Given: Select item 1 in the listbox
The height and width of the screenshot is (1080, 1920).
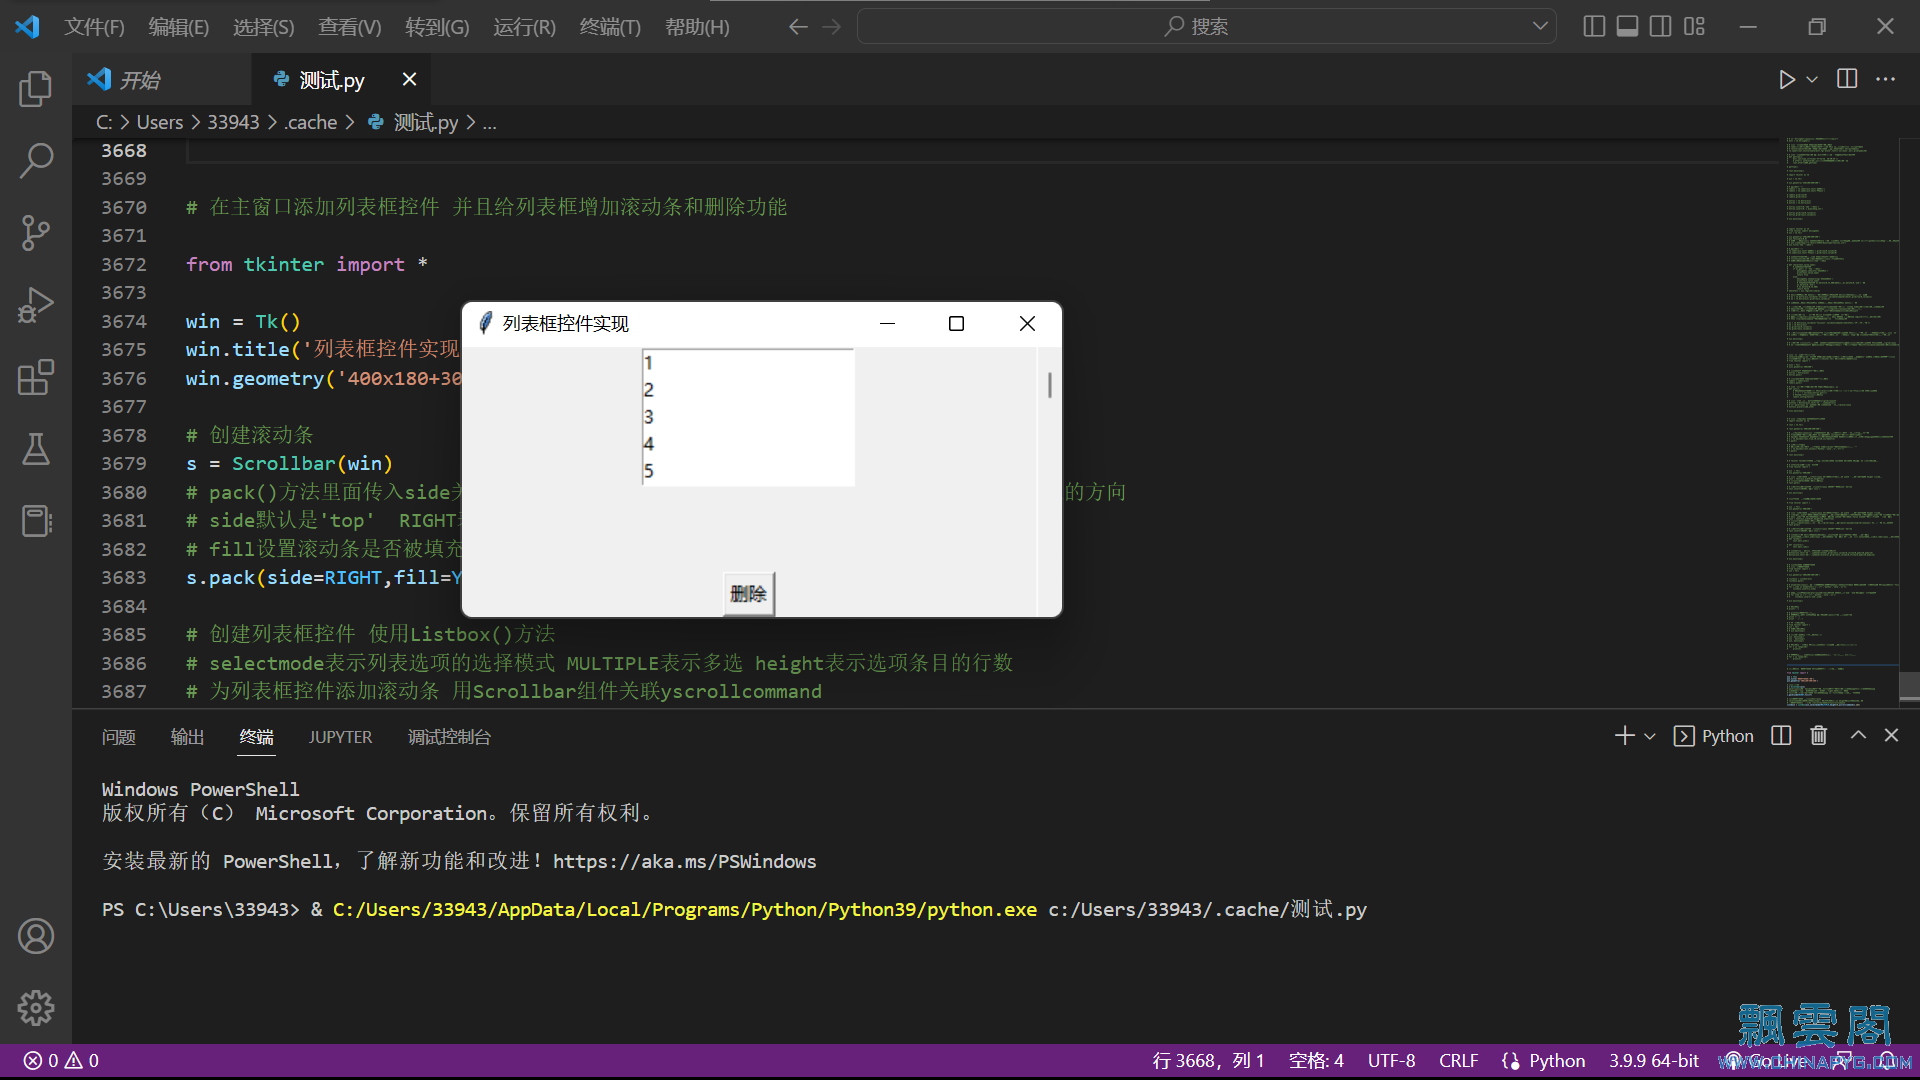Looking at the screenshot, I should [x=748, y=363].
